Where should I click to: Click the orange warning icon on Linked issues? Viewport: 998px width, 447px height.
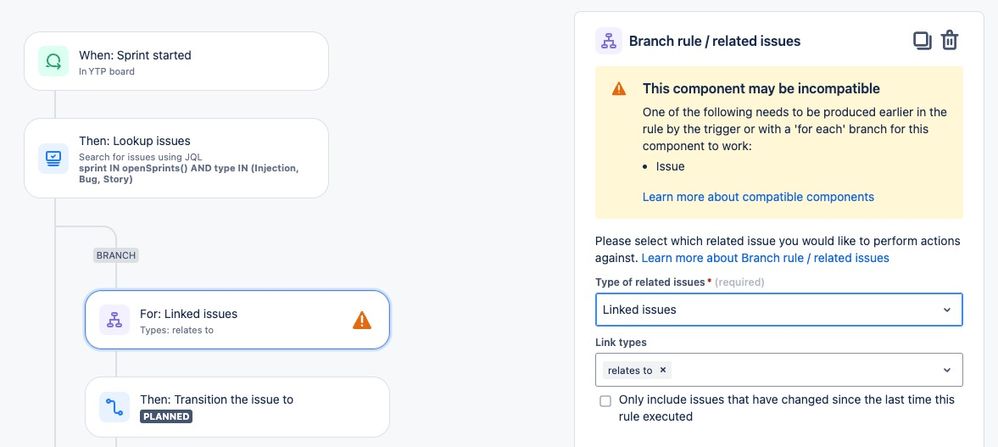pos(362,320)
